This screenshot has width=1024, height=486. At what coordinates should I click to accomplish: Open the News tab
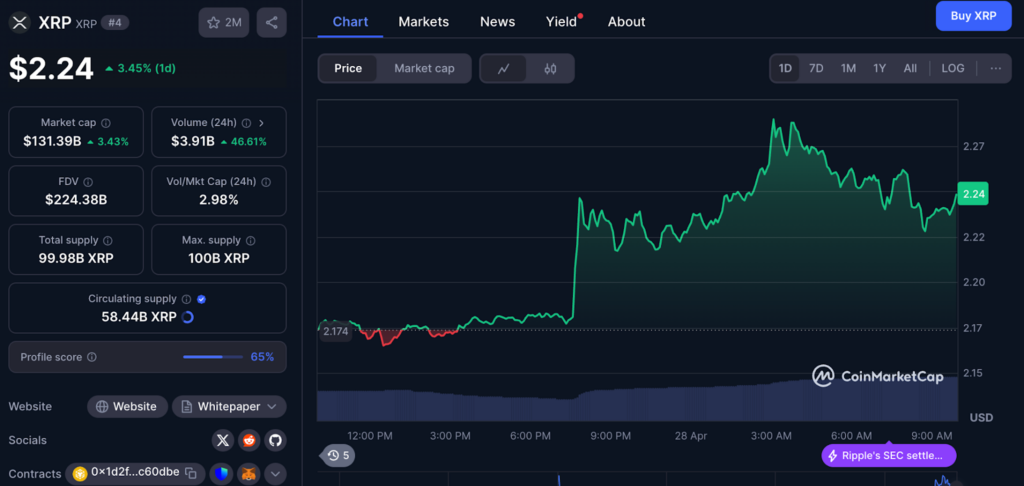[497, 21]
